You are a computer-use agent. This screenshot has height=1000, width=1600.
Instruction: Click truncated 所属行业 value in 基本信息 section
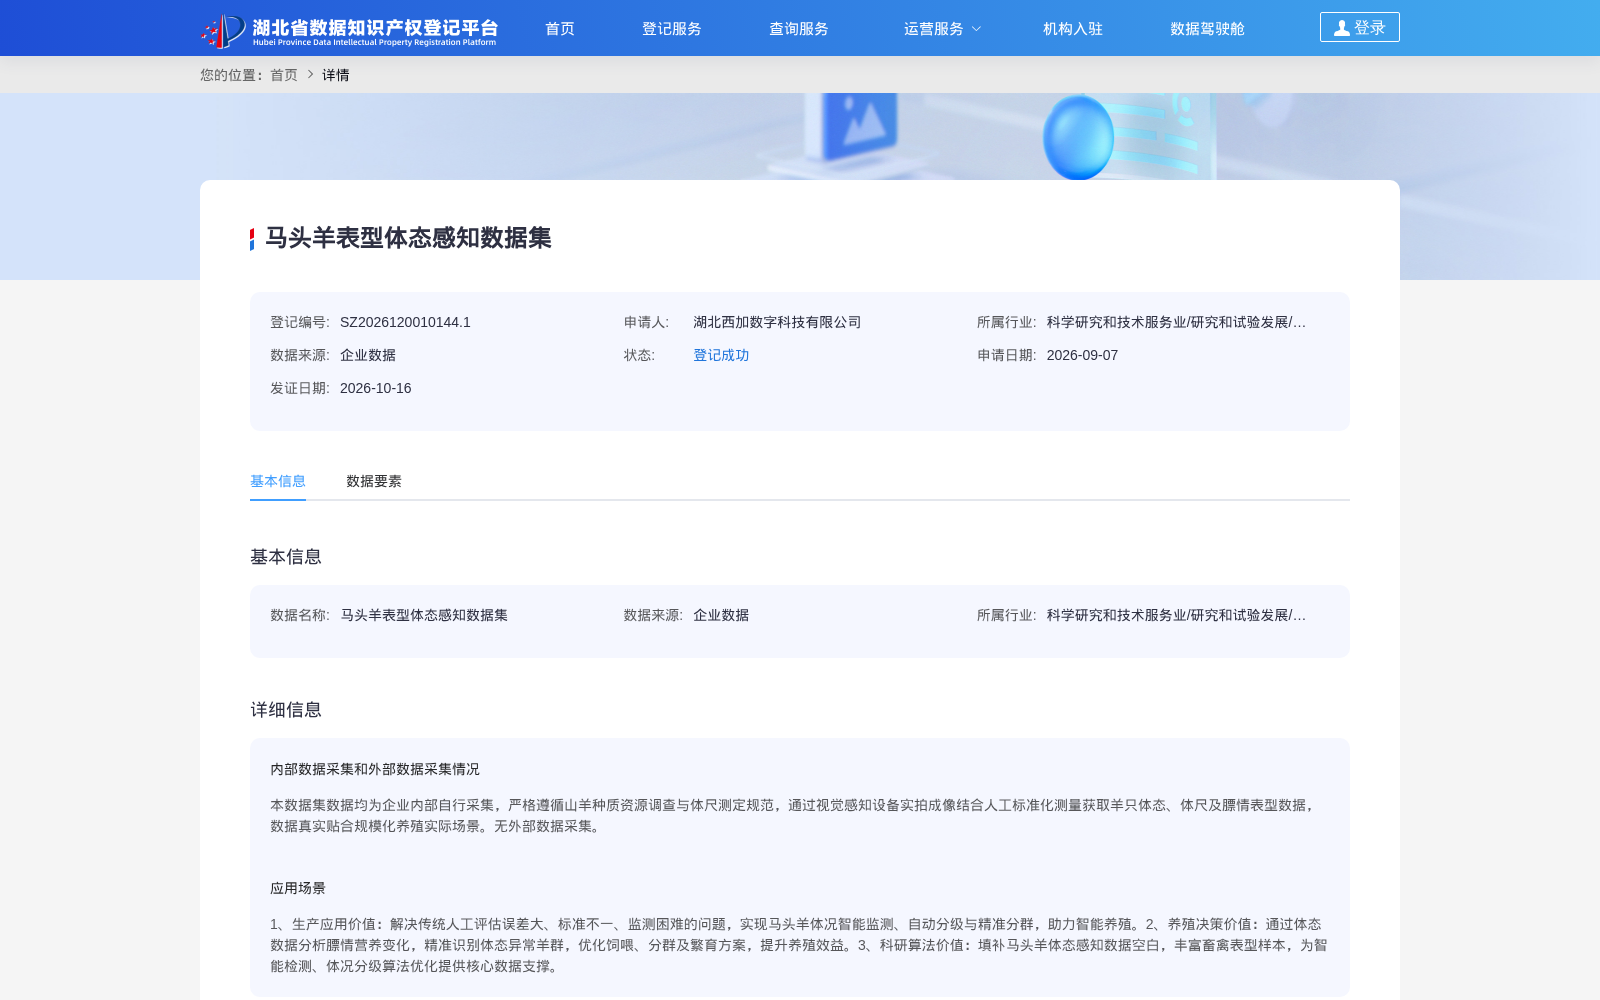pyautogui.click(x=1176, y=615)
